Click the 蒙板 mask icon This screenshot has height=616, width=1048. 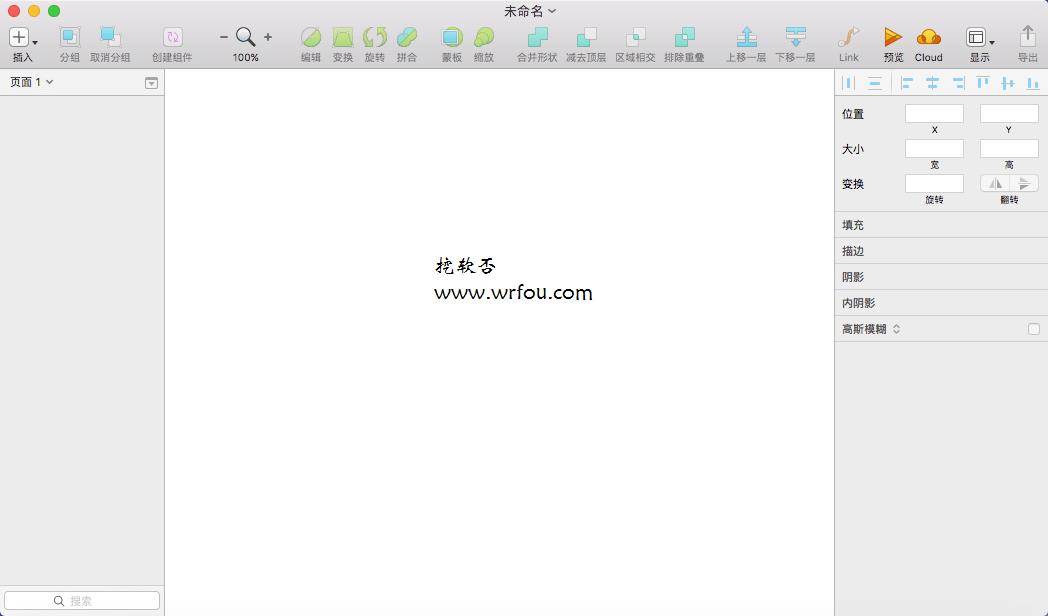point(452,37)
